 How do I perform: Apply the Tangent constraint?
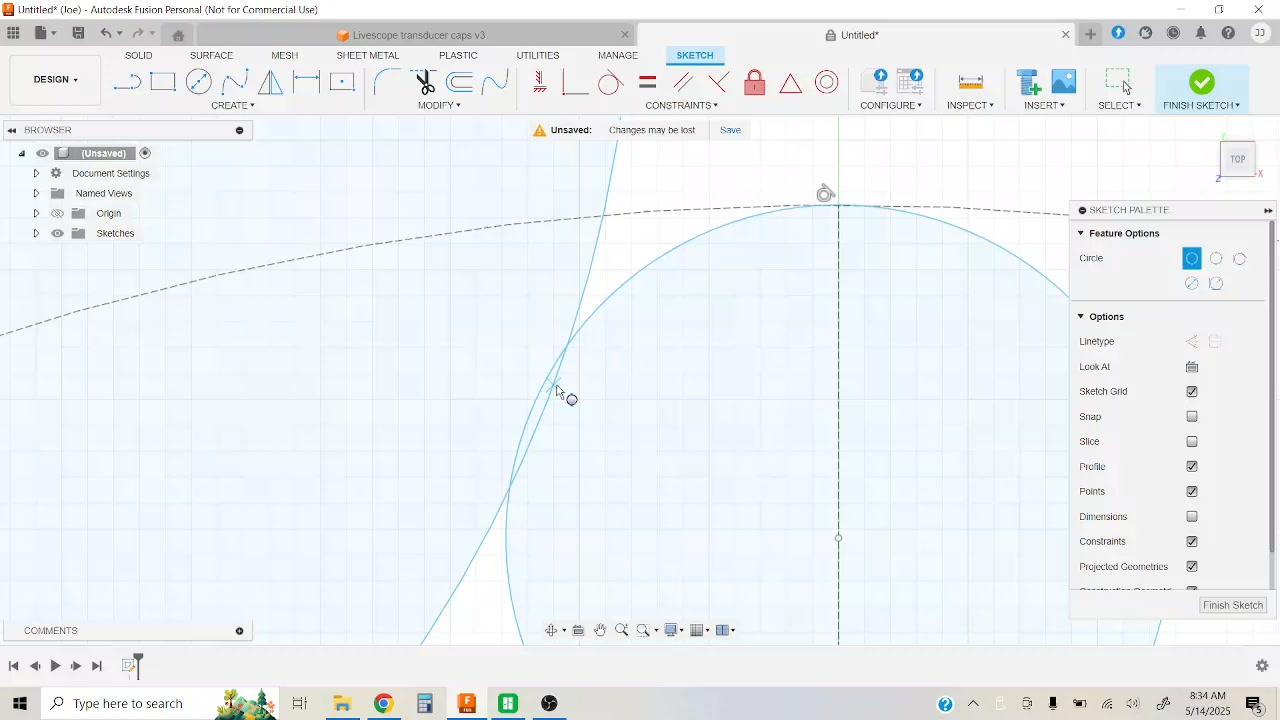pos(611,82)
